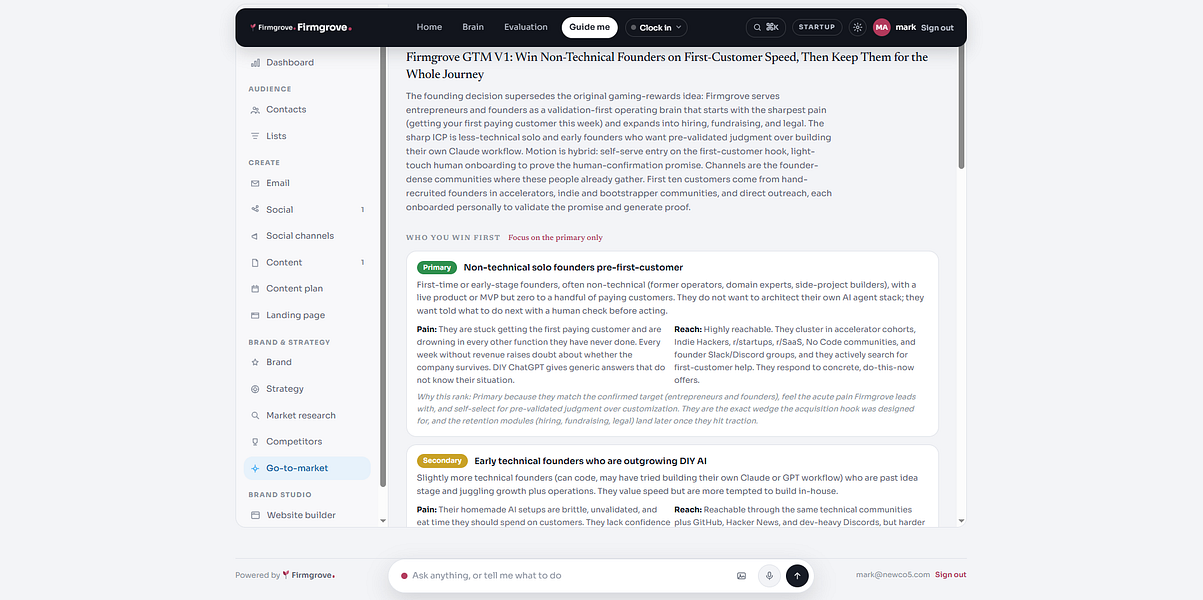
Task: Click the green Primary badge
Action: [437, 267]
